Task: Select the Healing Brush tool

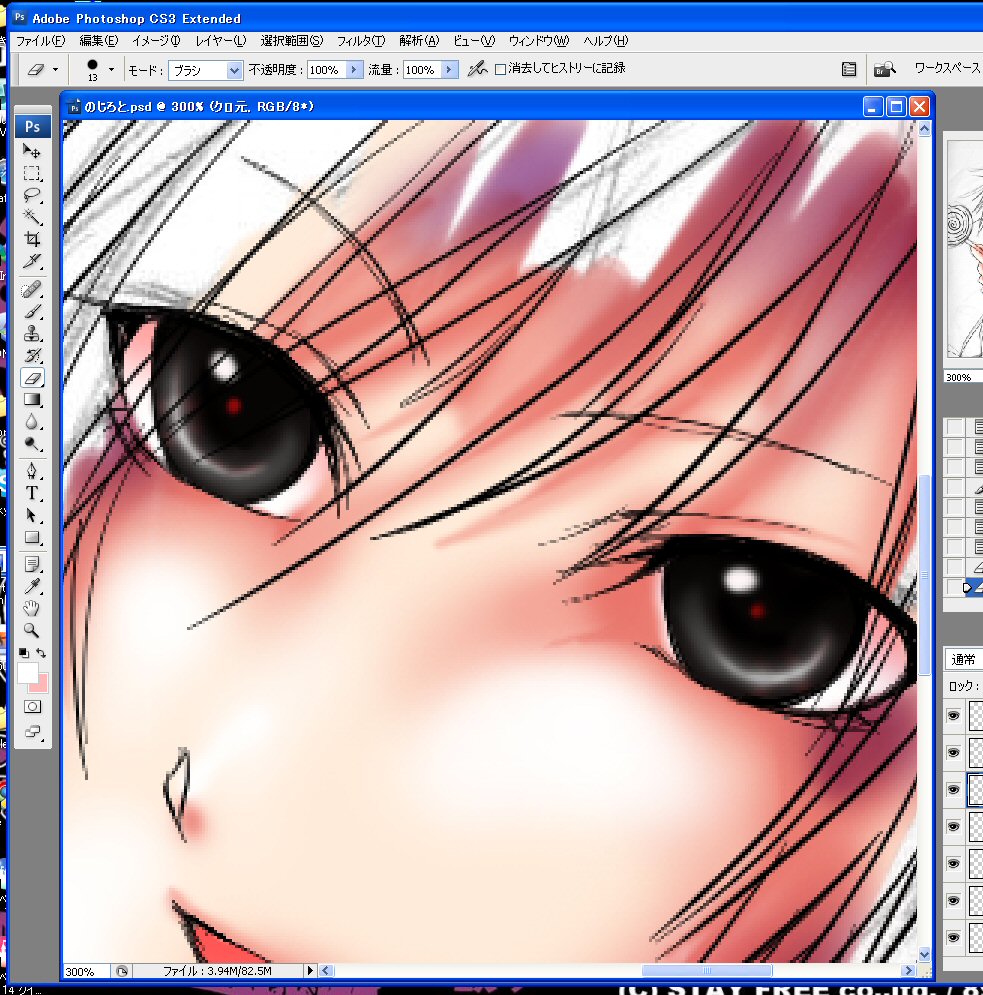Action: tap(31, 289)
